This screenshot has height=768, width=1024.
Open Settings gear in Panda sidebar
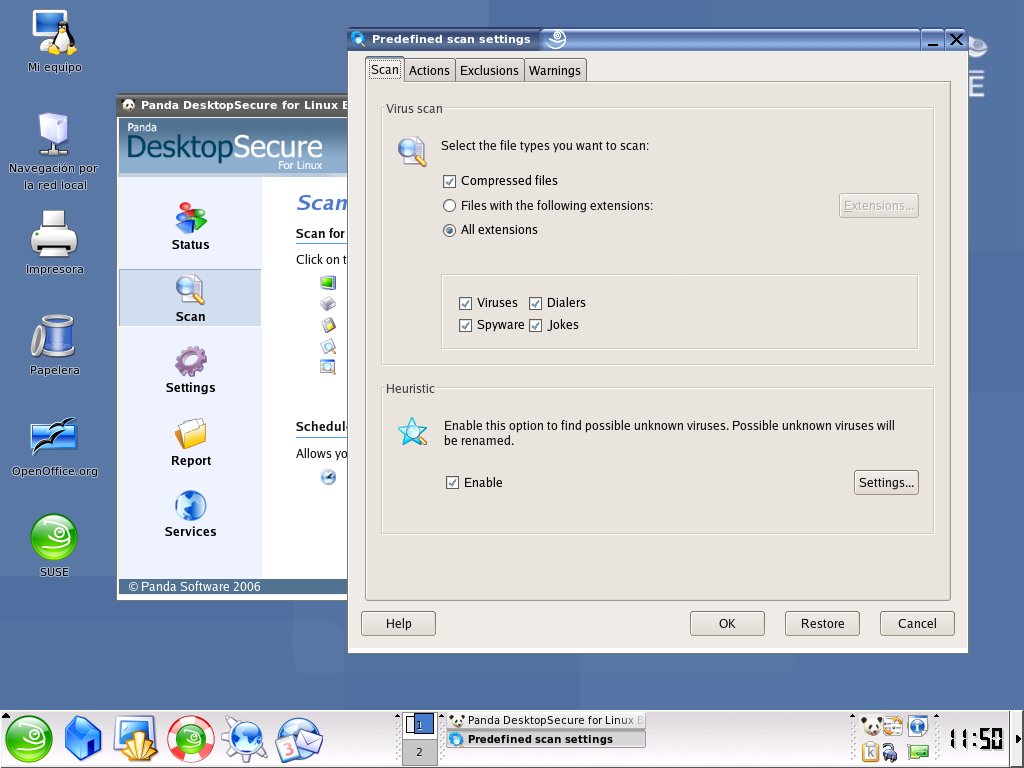point(190,370)
